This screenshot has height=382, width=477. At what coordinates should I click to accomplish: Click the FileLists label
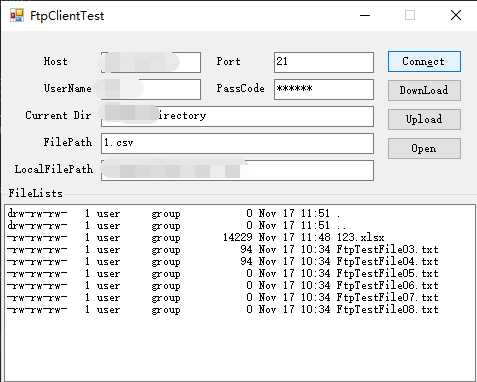point(36,193)
